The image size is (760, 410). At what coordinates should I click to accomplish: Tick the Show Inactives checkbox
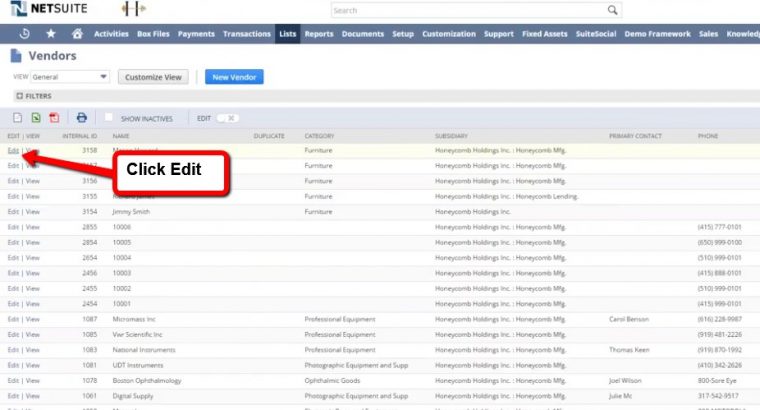pyautogui.click(x=109, y=117)
